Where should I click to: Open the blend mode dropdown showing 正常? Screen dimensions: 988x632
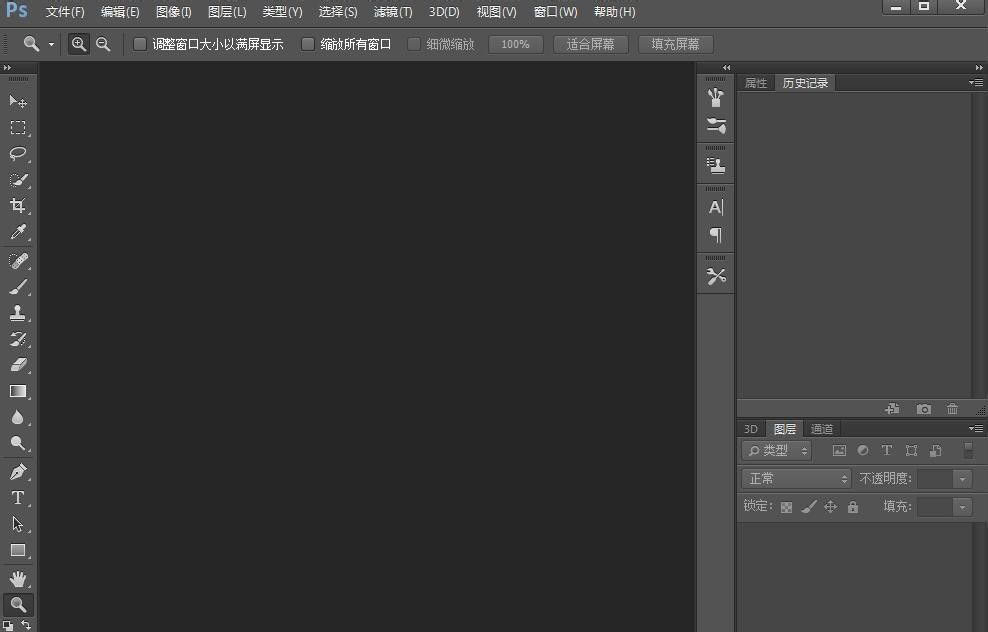pyautogui.click(x=795, y=478)
